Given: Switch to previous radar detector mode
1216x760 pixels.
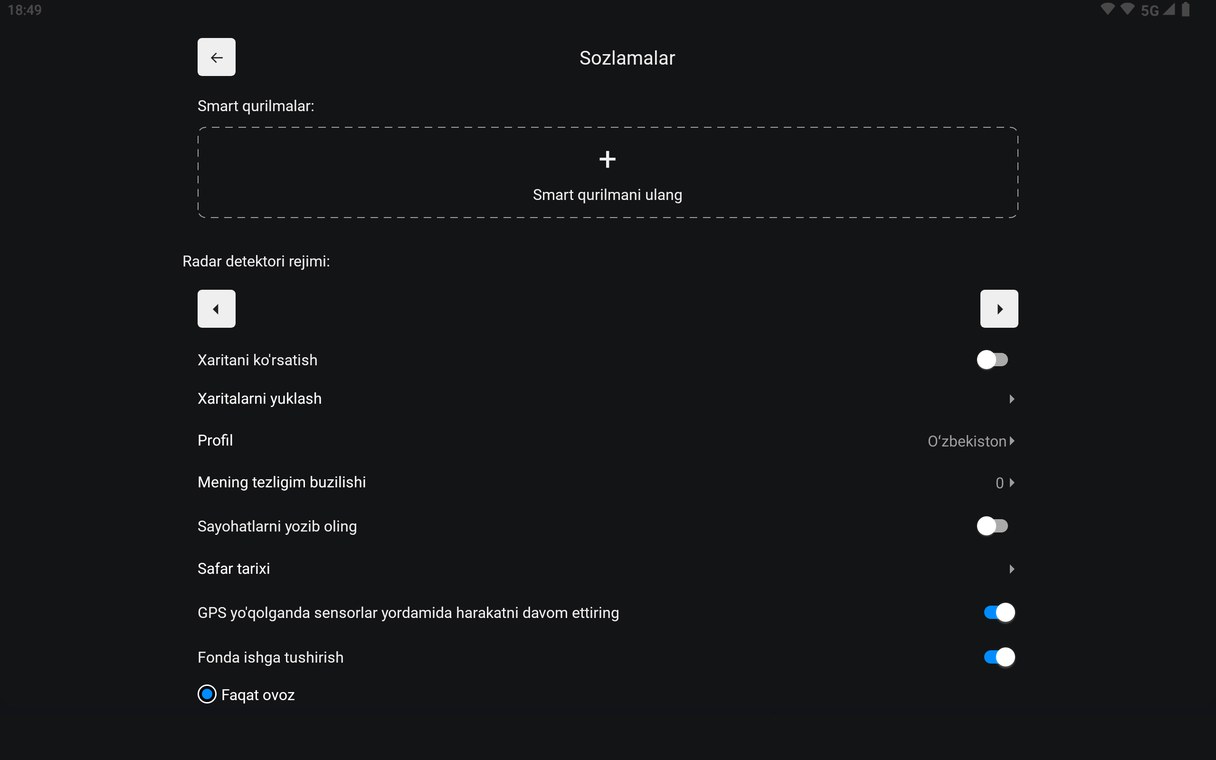Looking at the screenshot, I should point(216,309).
